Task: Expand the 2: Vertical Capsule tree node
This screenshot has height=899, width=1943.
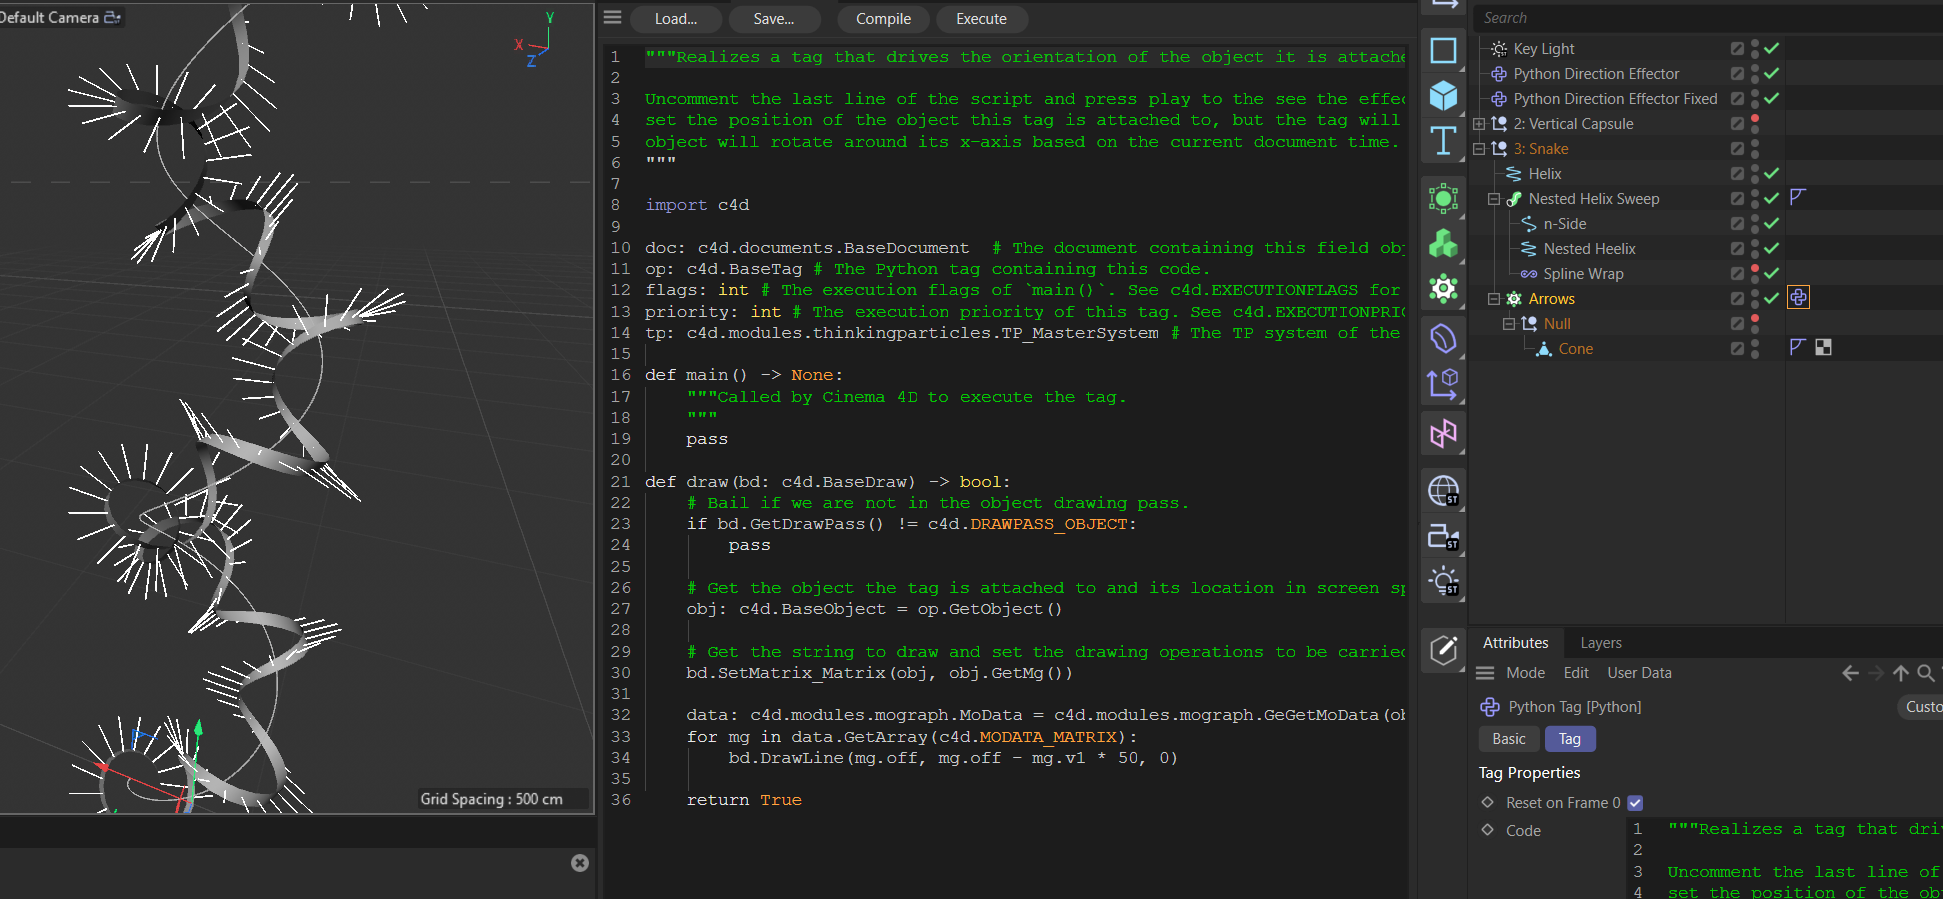Action: 1479,123
